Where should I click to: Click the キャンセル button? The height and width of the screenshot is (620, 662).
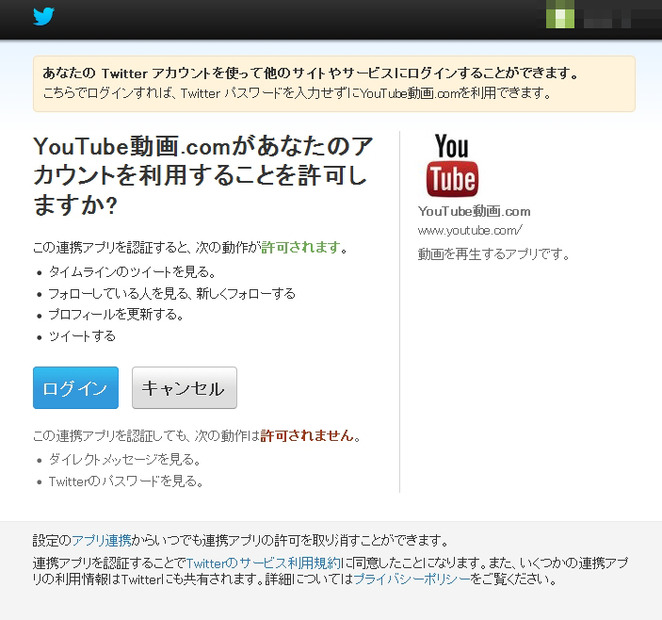click(x=184, y=387)
